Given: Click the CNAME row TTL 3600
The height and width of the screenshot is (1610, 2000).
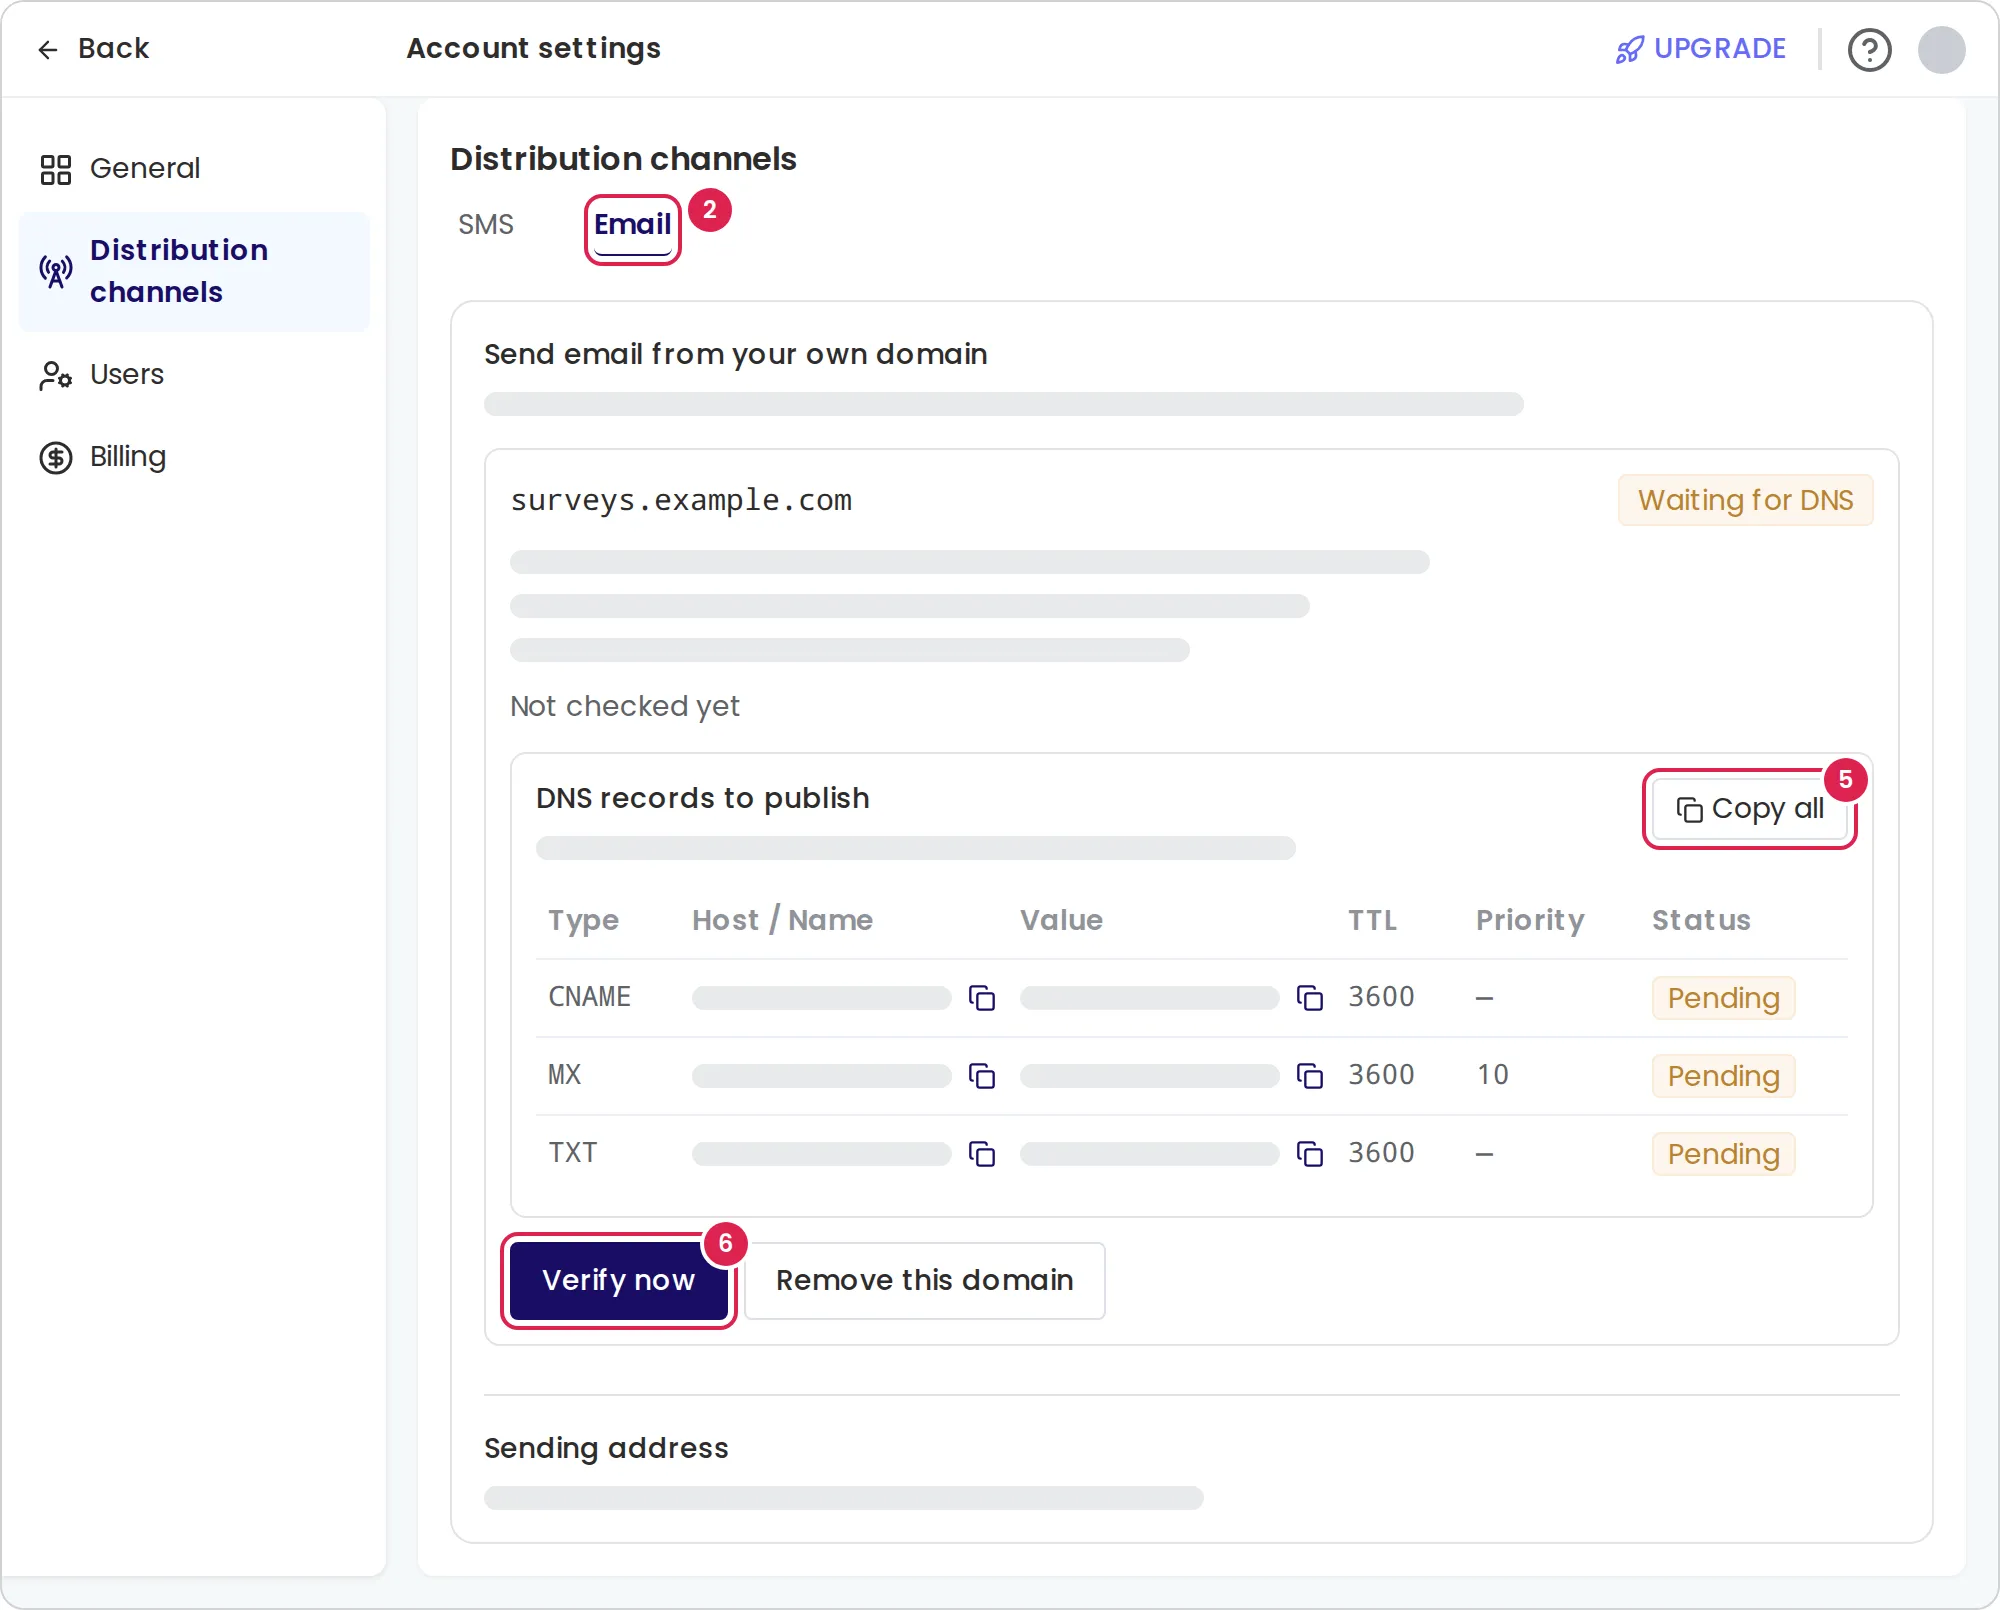Looking at the screenshot, I should [1381, 997].
